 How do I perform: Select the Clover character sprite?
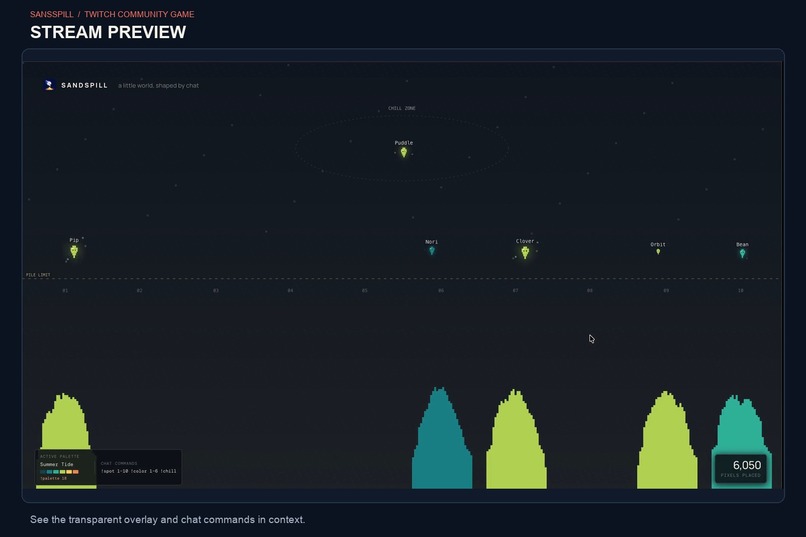click(x=525, y=252)
